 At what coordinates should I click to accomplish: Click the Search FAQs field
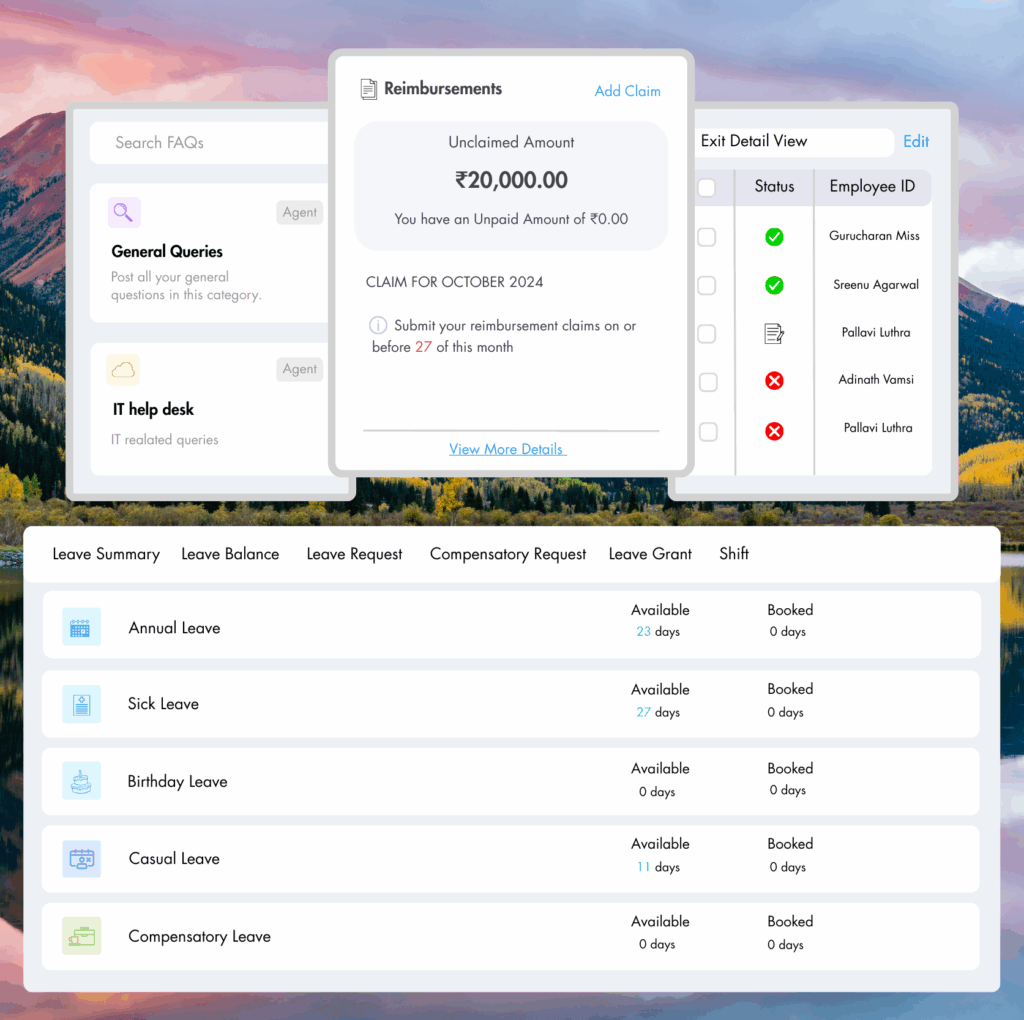point(209,142)
